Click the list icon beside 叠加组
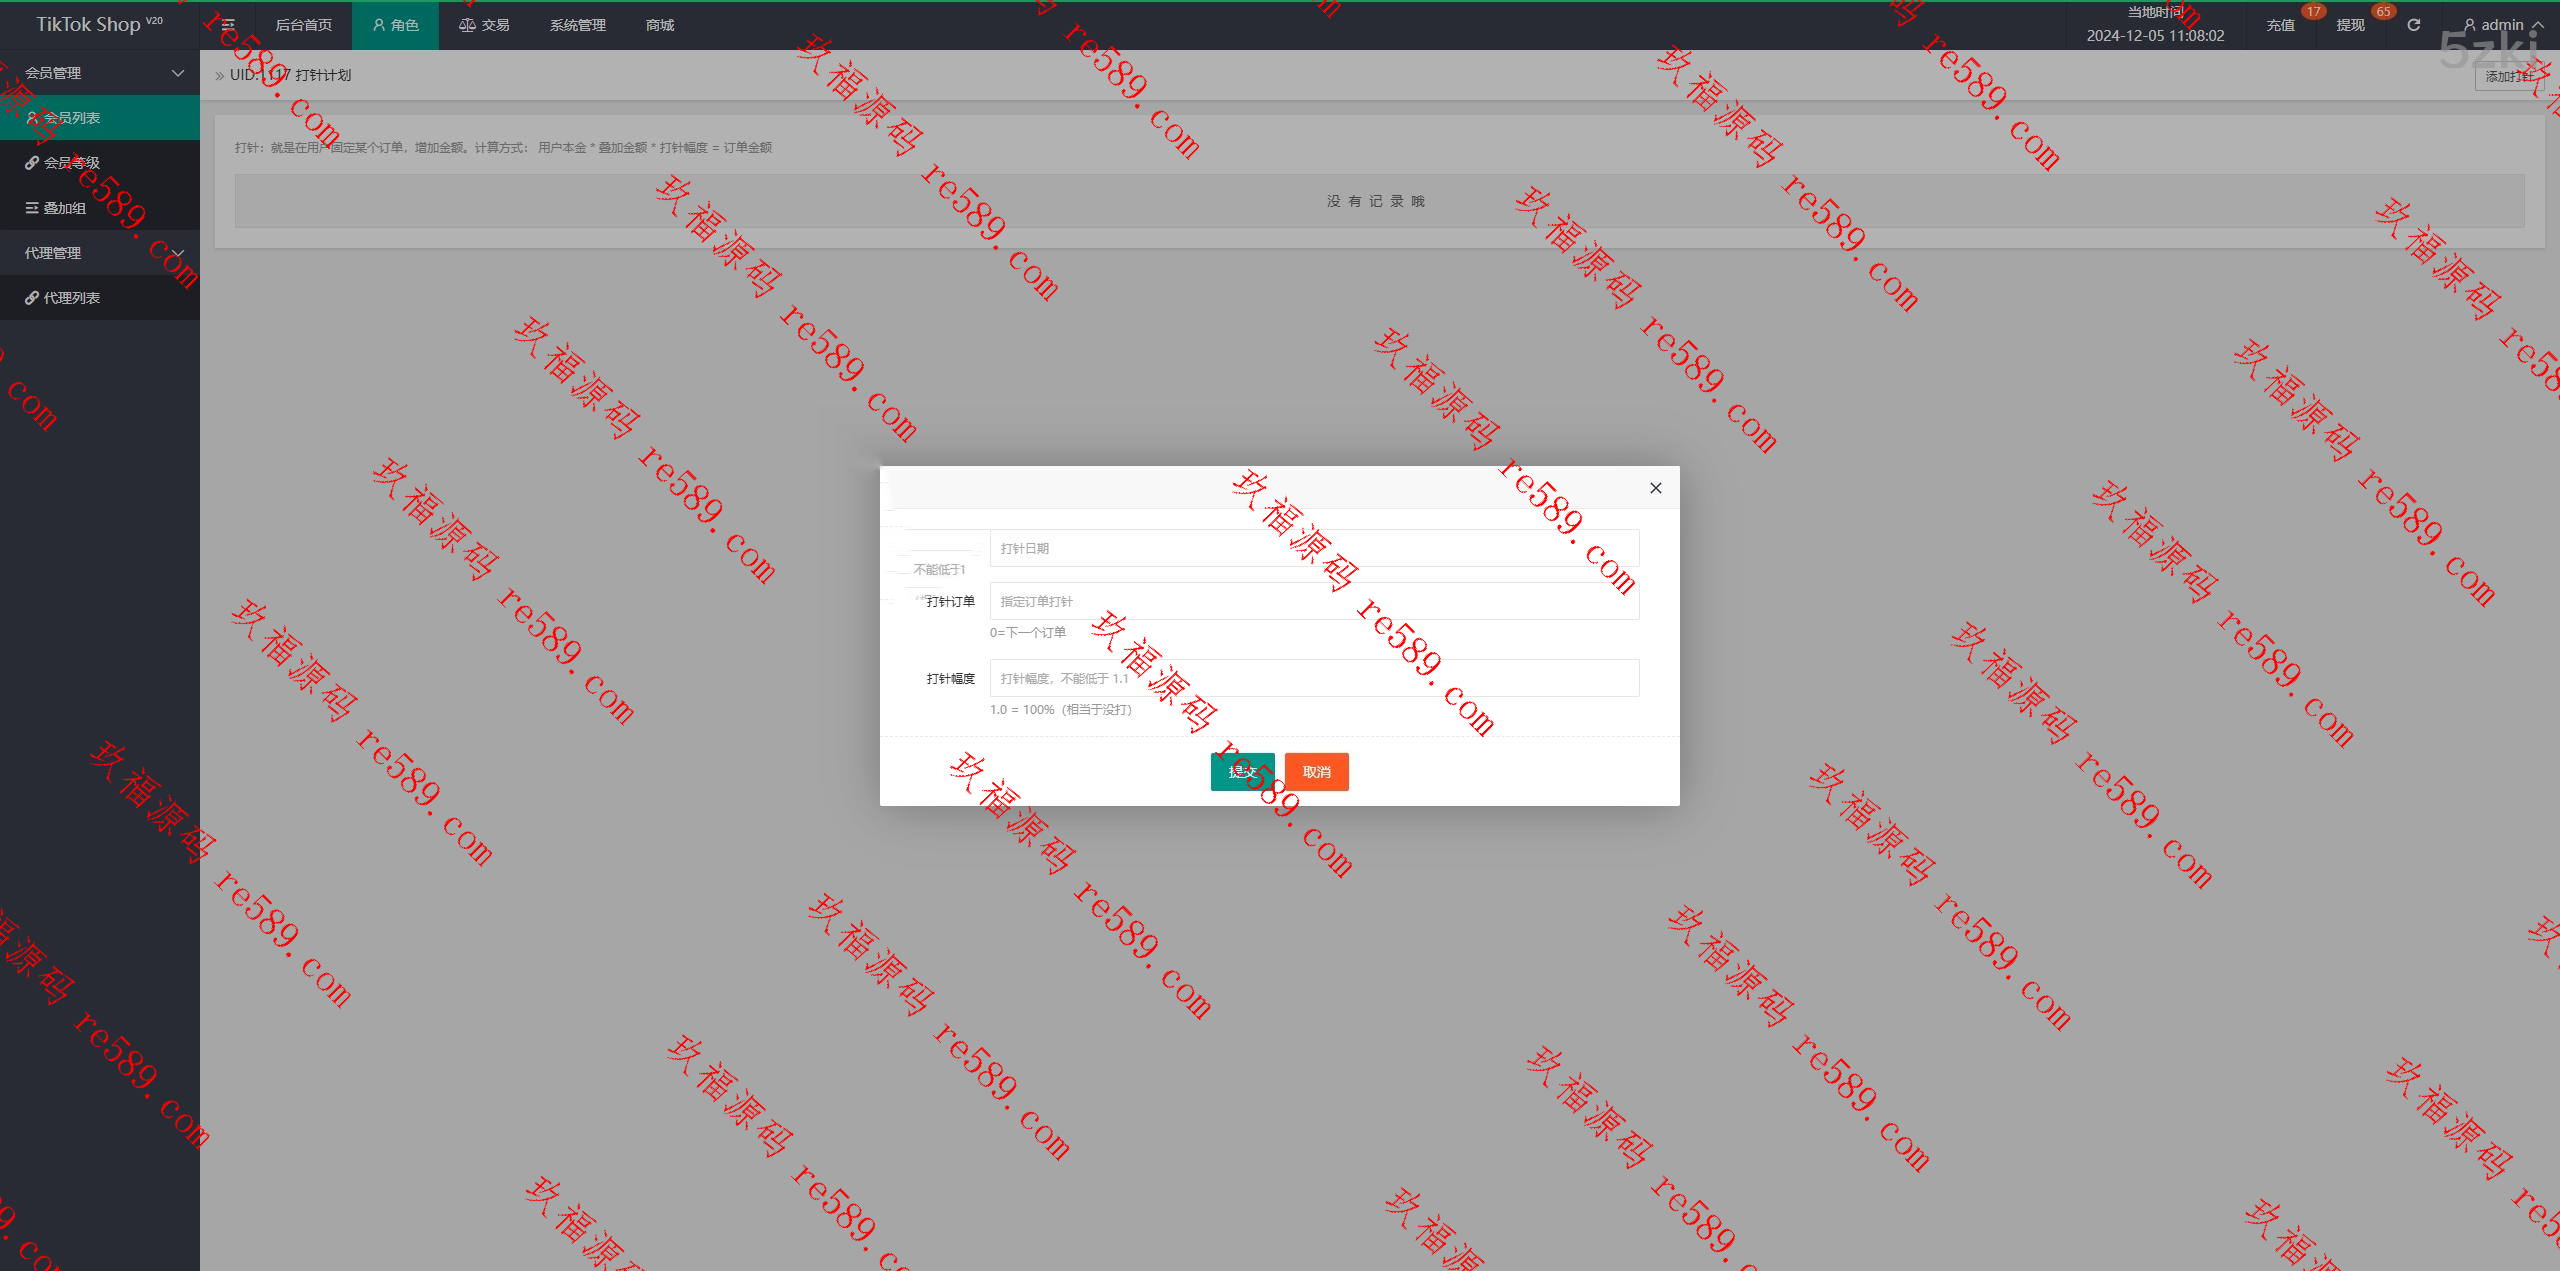Viewport: 2560px width, 1271px height. point(32,208)
